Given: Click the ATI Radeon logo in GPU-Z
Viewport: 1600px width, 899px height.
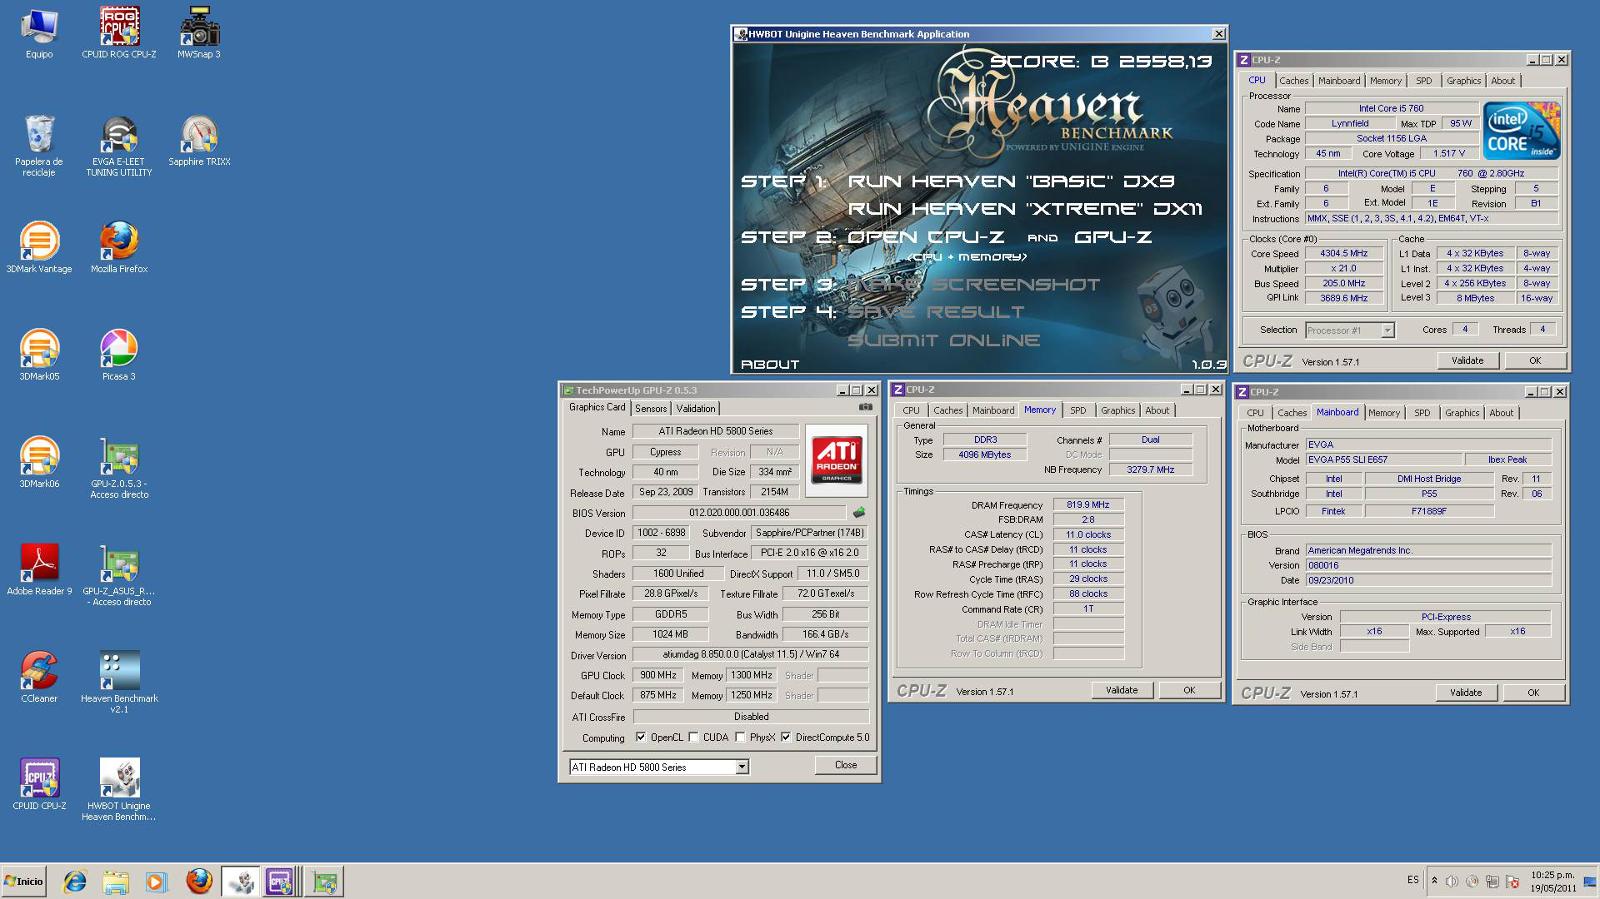Looking at the screenshot, I should (836, 459).
